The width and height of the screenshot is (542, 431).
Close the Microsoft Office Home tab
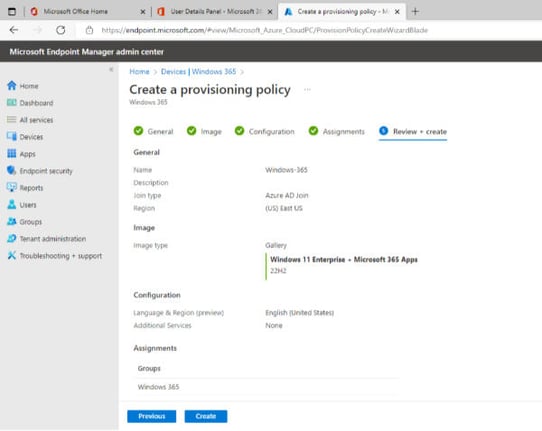143,12
